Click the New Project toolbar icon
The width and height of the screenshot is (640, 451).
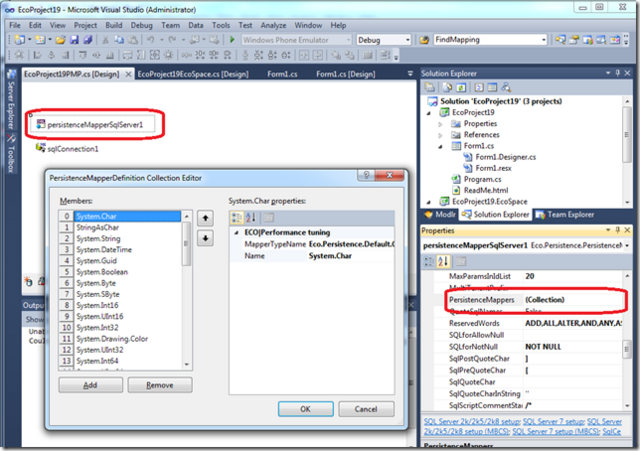(19, 40)
